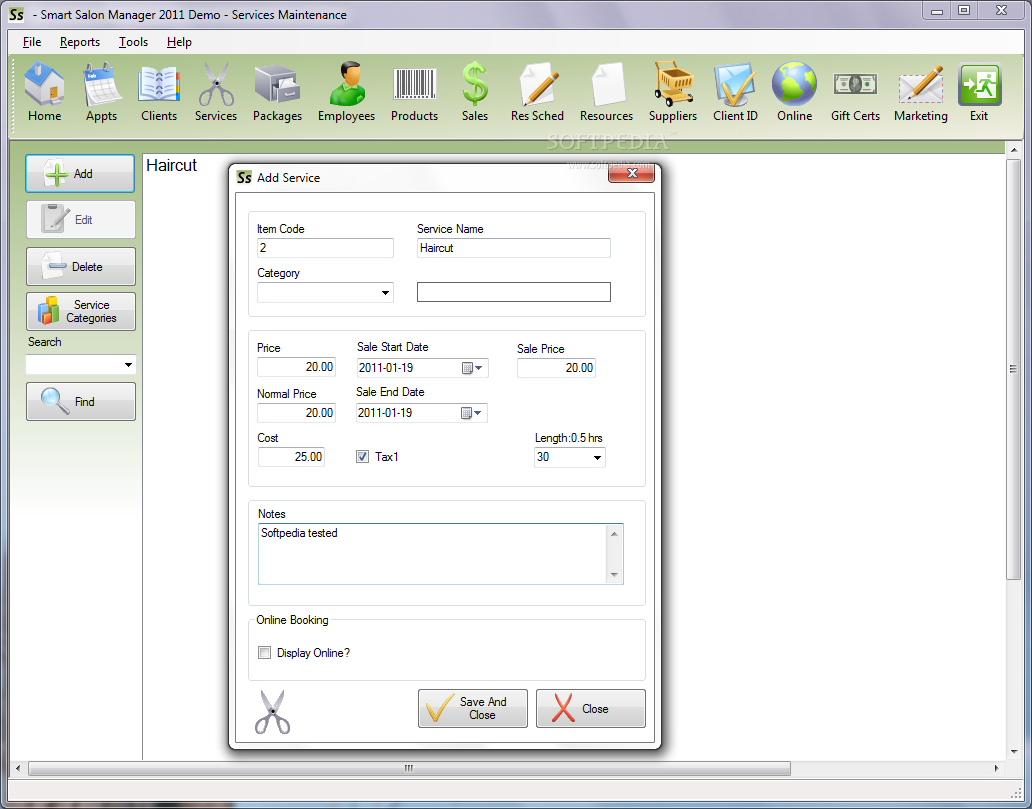The width and height of the screenshot is (1032, 809).
Task: Open the Sale End Date picker
Action: (x=471, y=413)
